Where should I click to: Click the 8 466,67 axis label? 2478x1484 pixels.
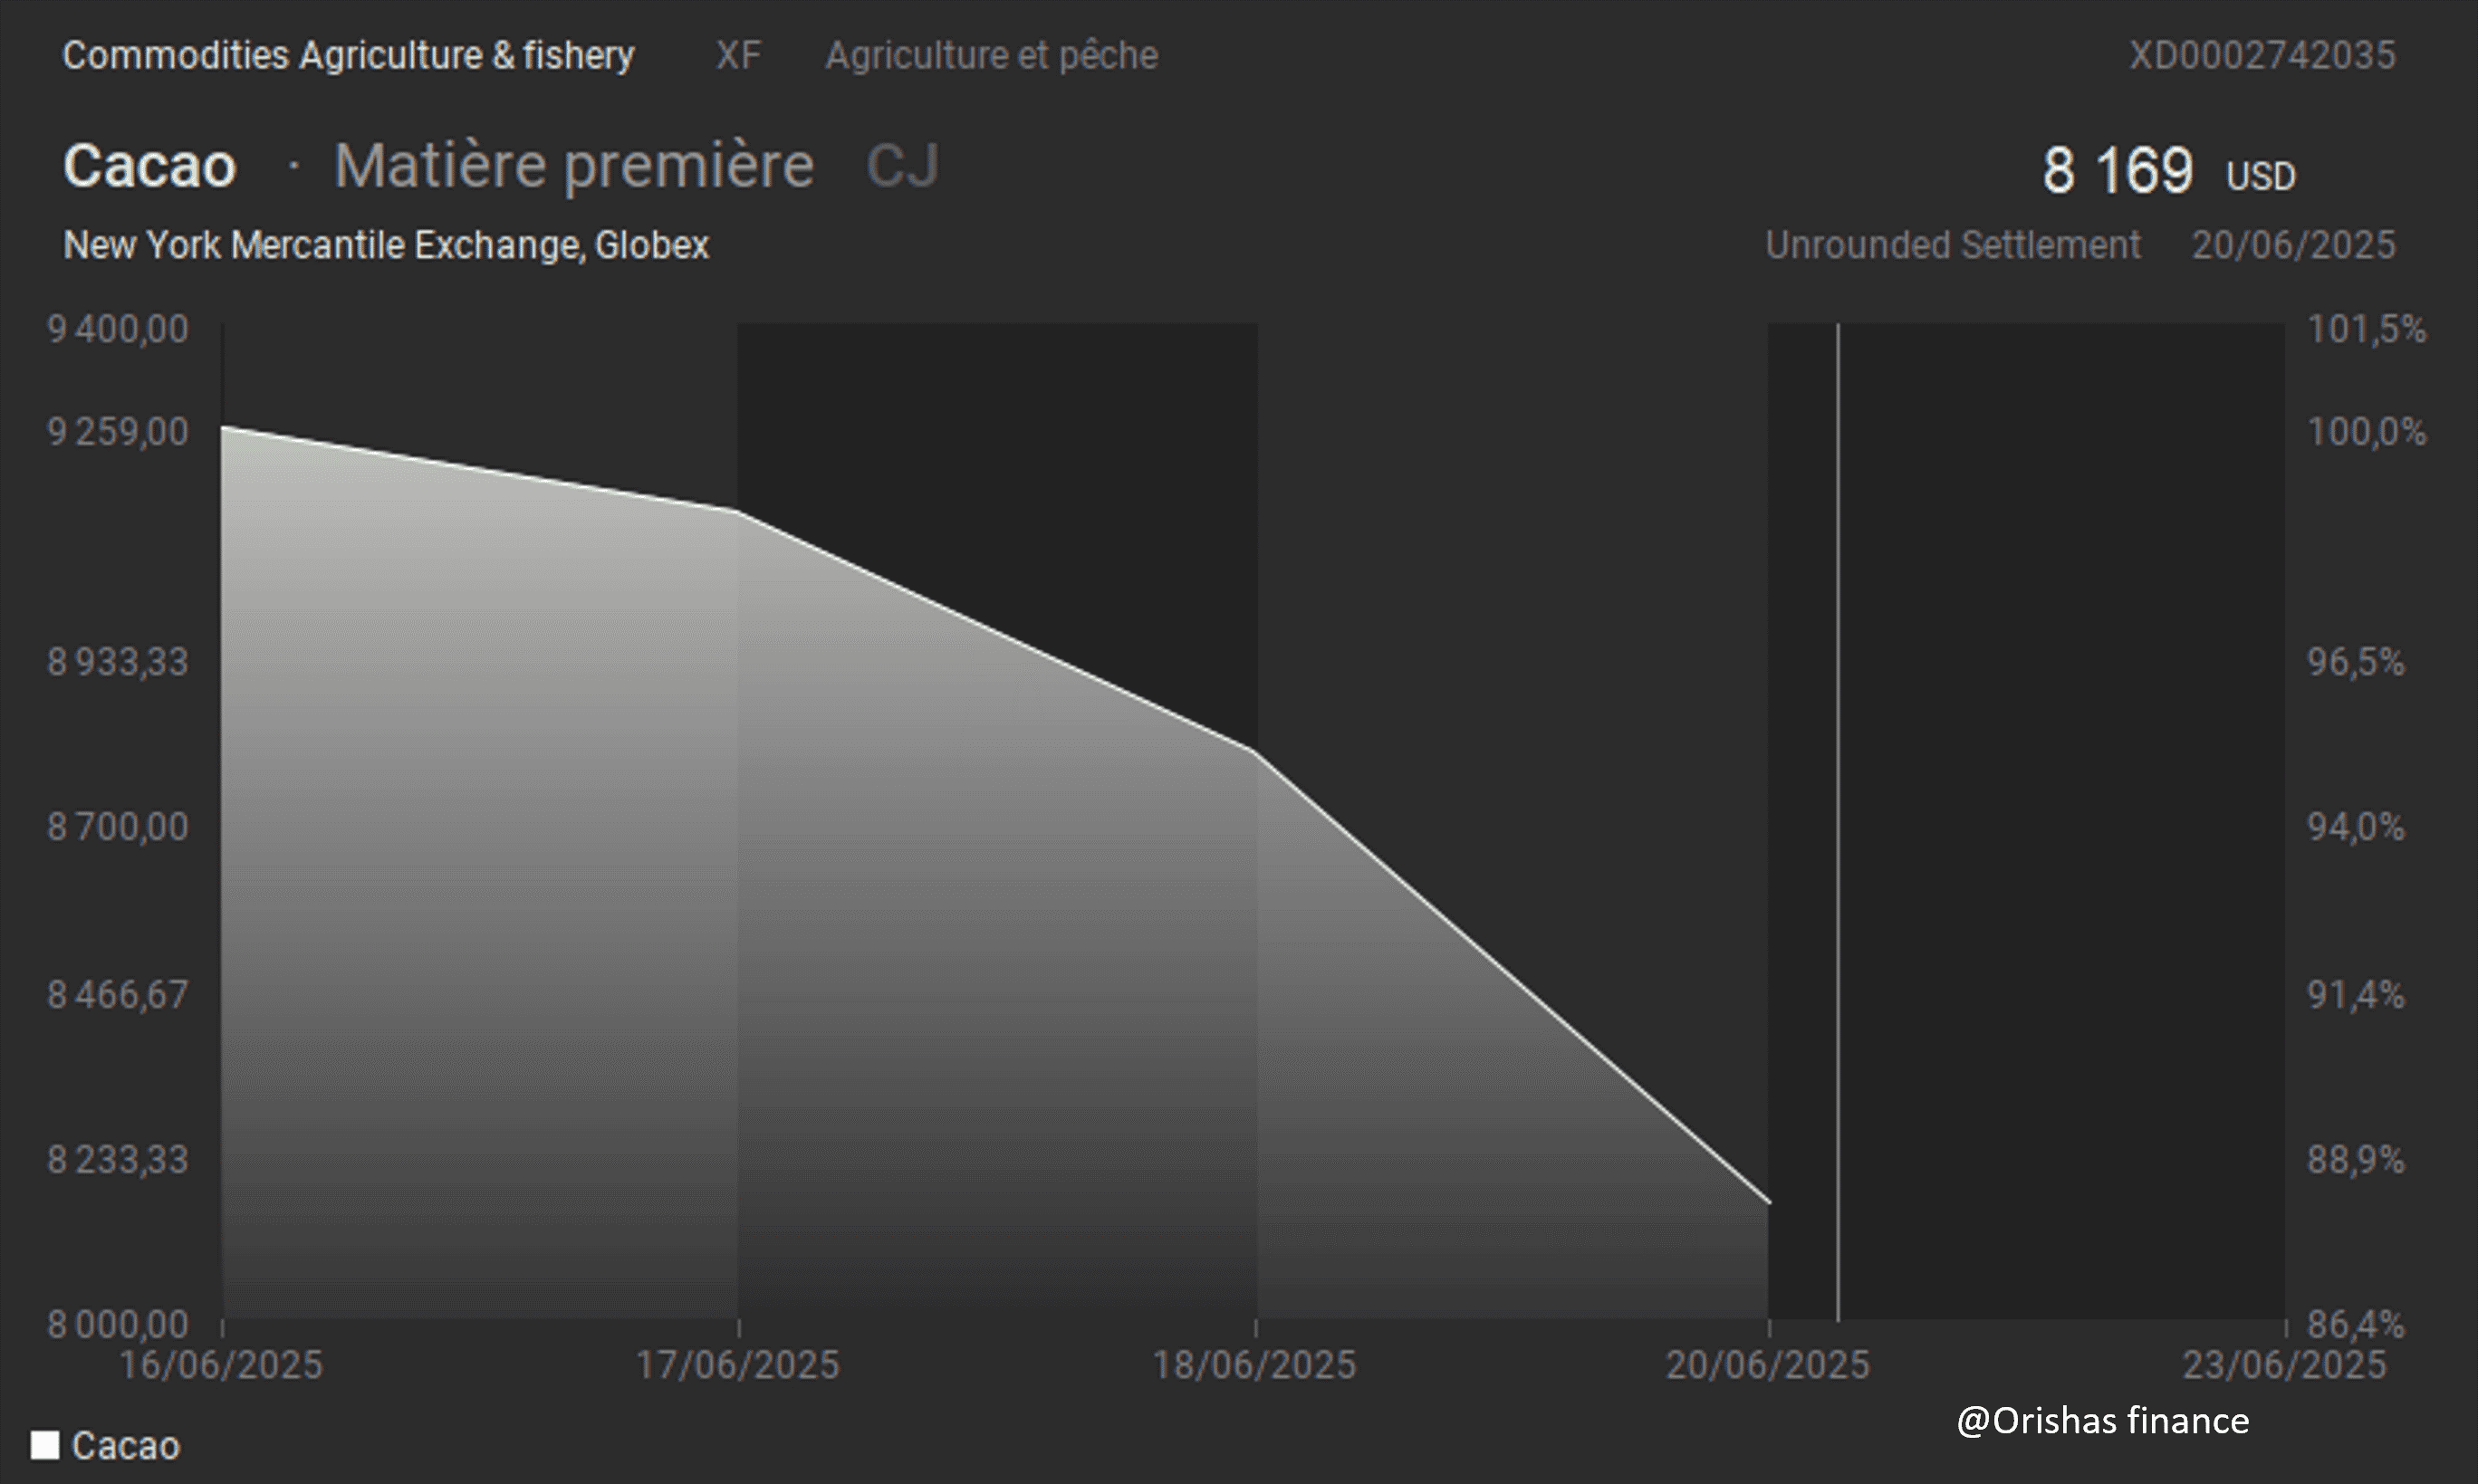117,995
